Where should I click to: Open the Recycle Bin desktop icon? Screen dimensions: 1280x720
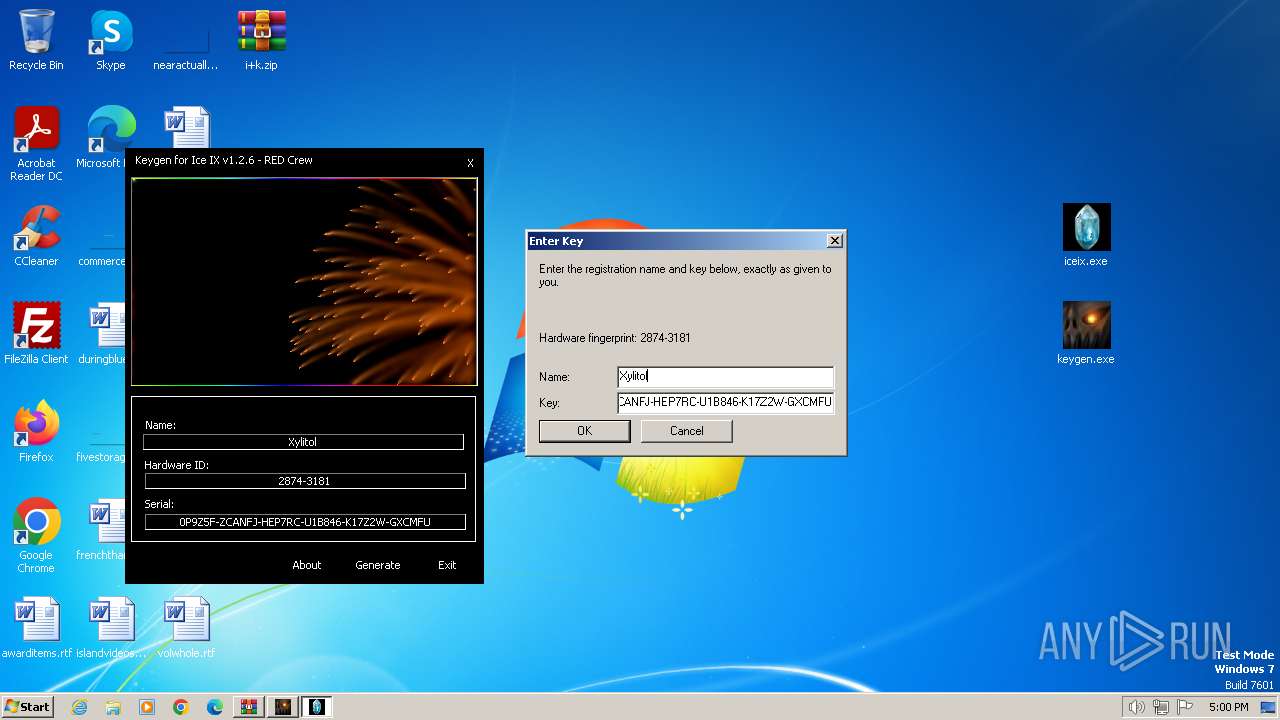point(36,40)
